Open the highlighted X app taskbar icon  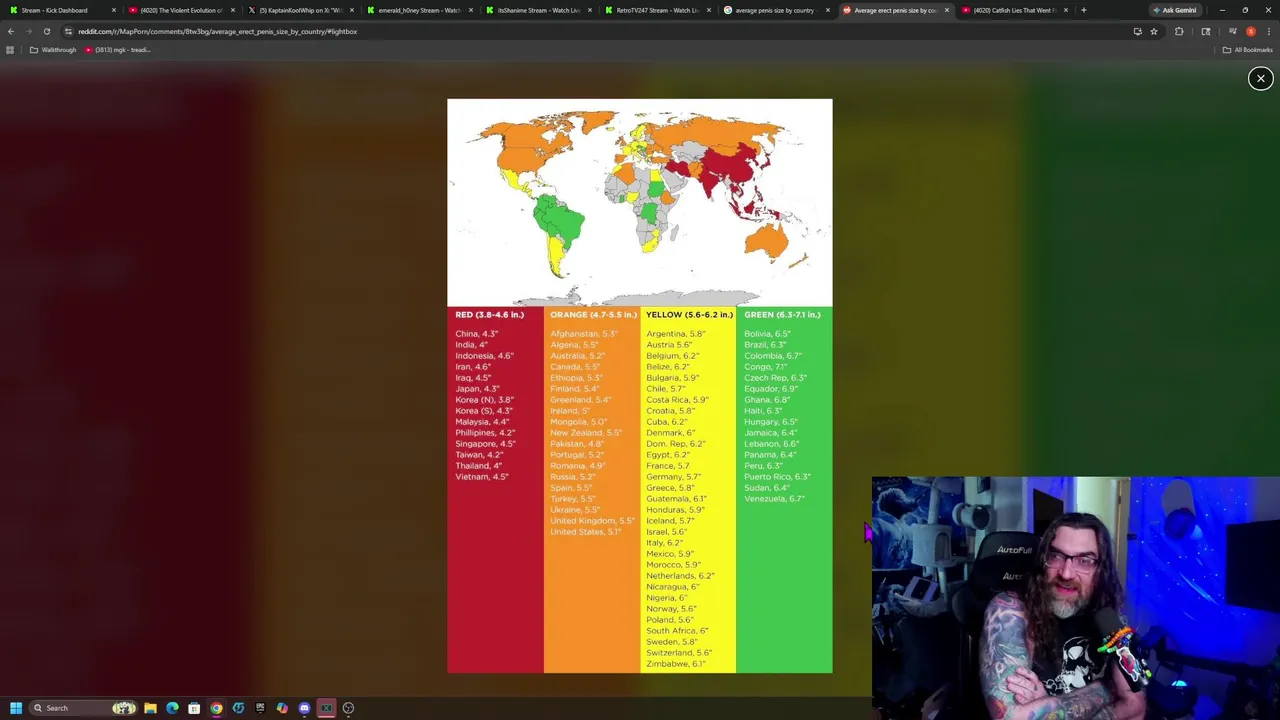[326, 708]
